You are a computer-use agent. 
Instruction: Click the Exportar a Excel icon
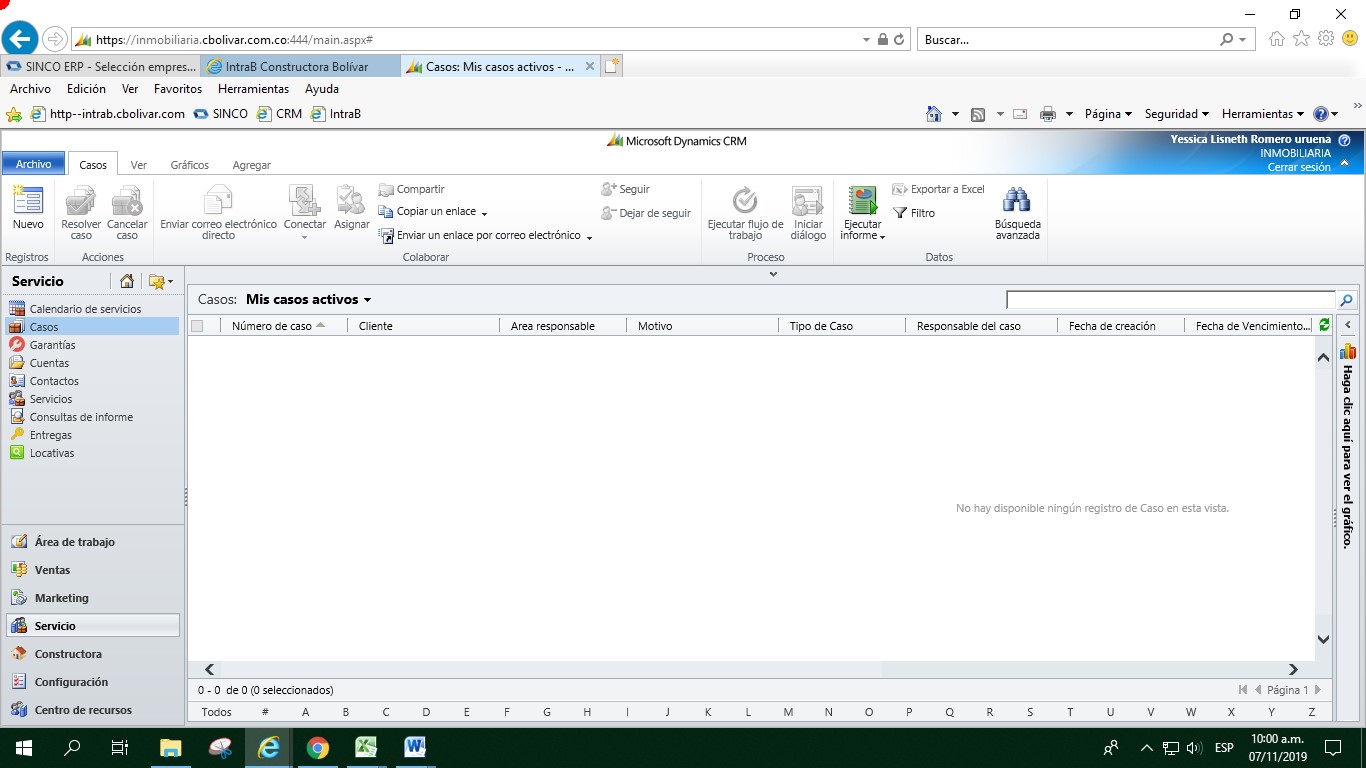(899, 189)
